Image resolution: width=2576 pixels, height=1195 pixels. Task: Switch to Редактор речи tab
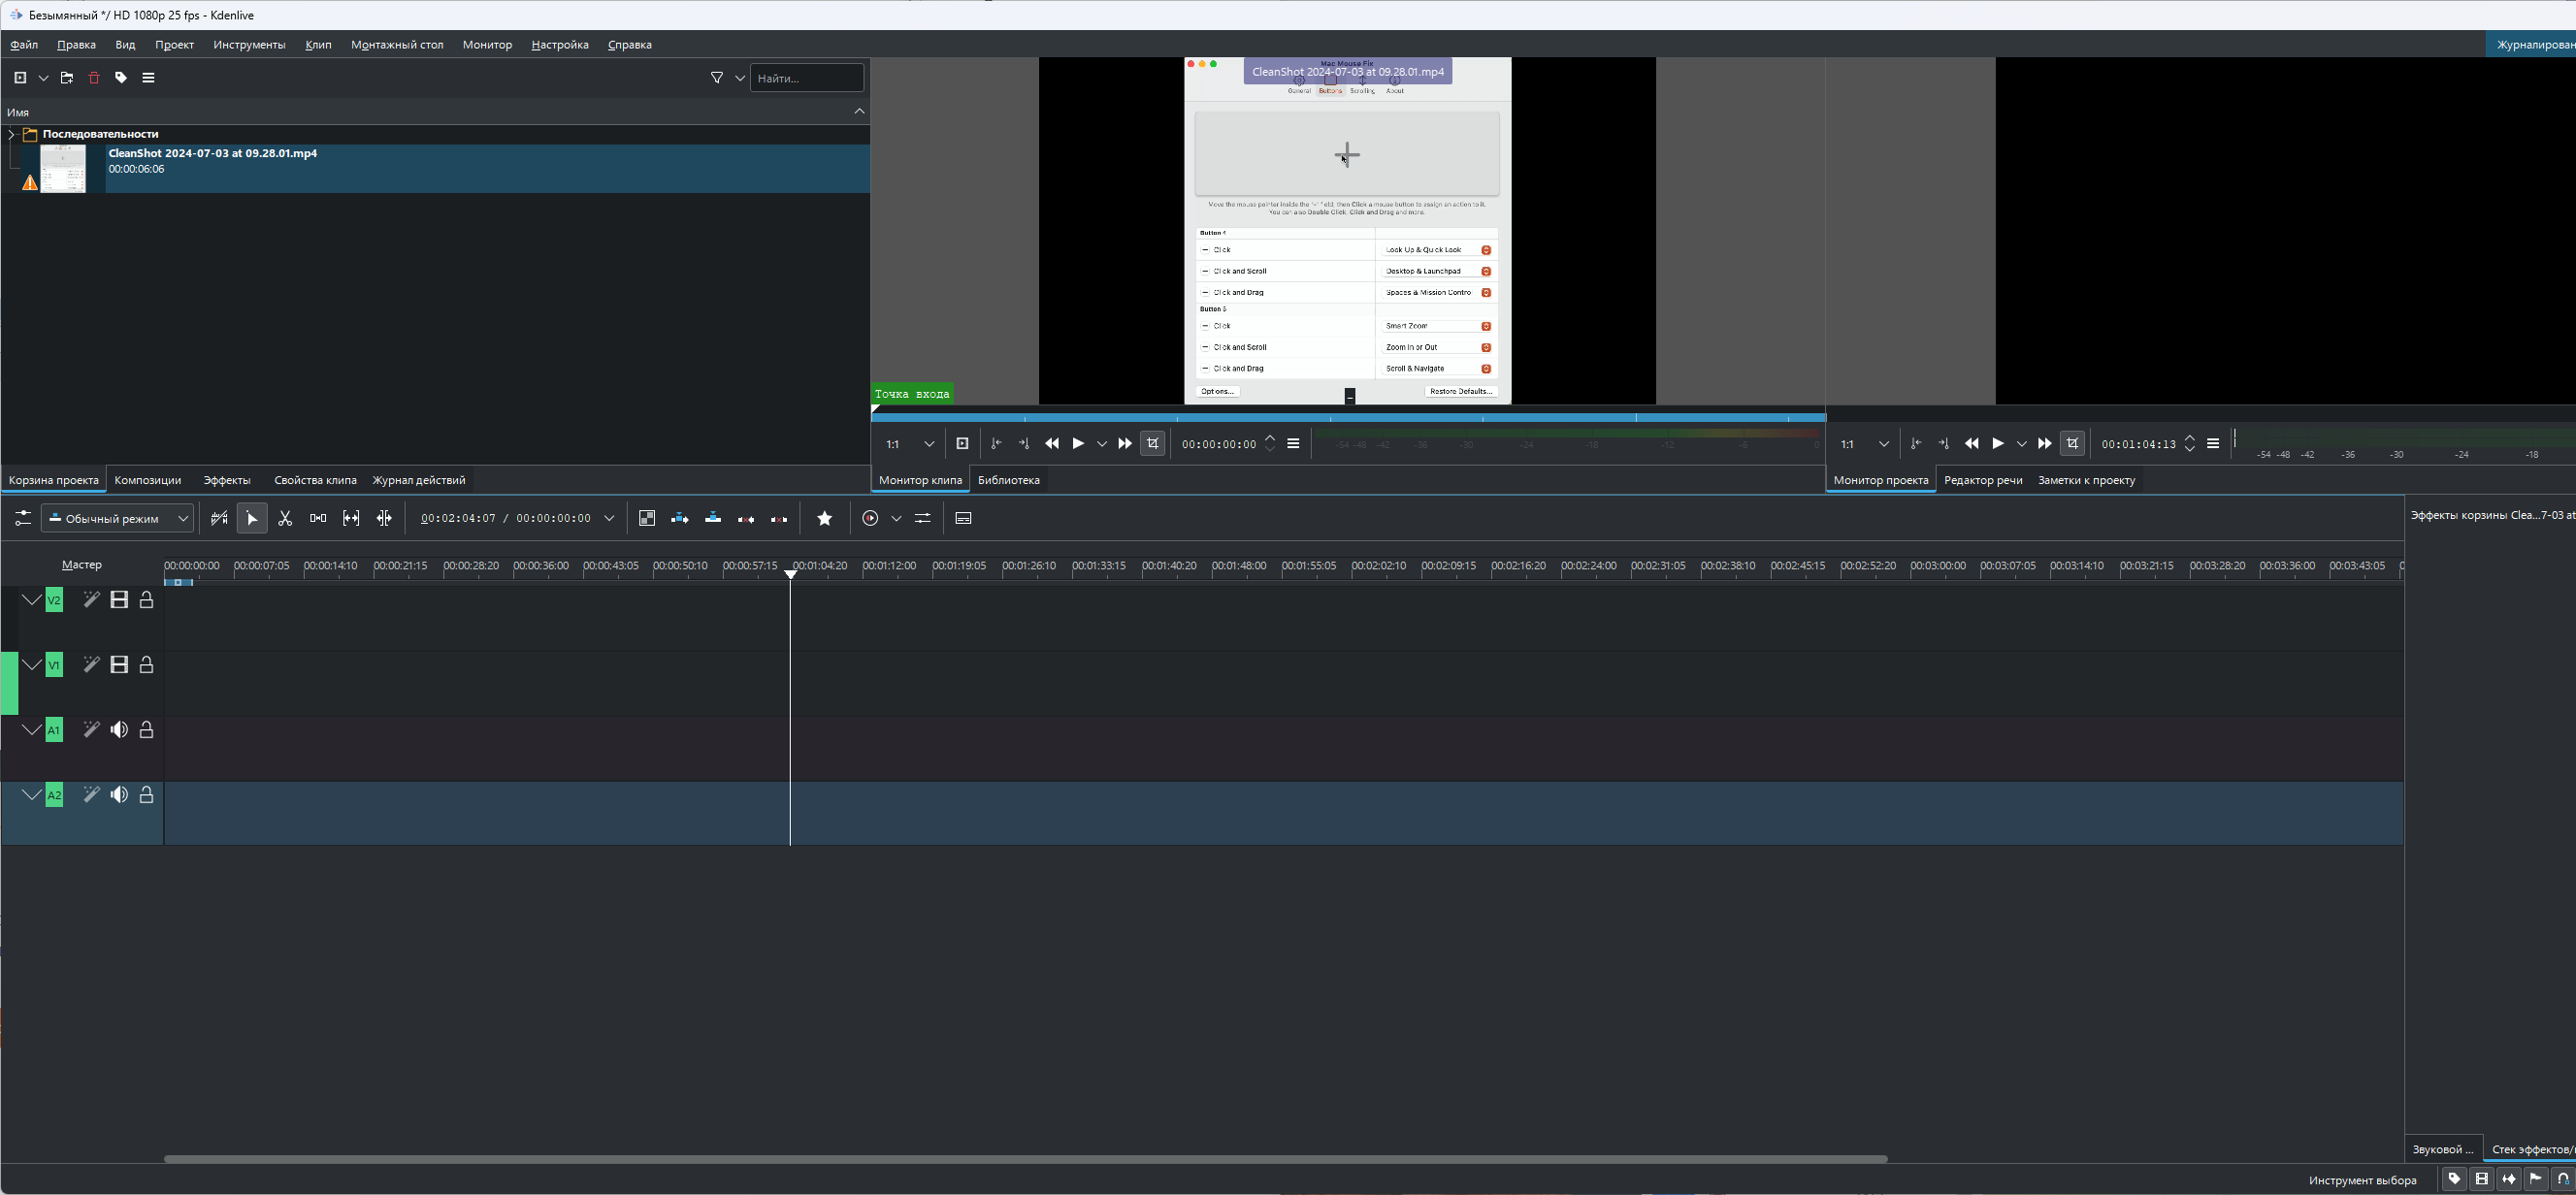[x=1982, y=480]
